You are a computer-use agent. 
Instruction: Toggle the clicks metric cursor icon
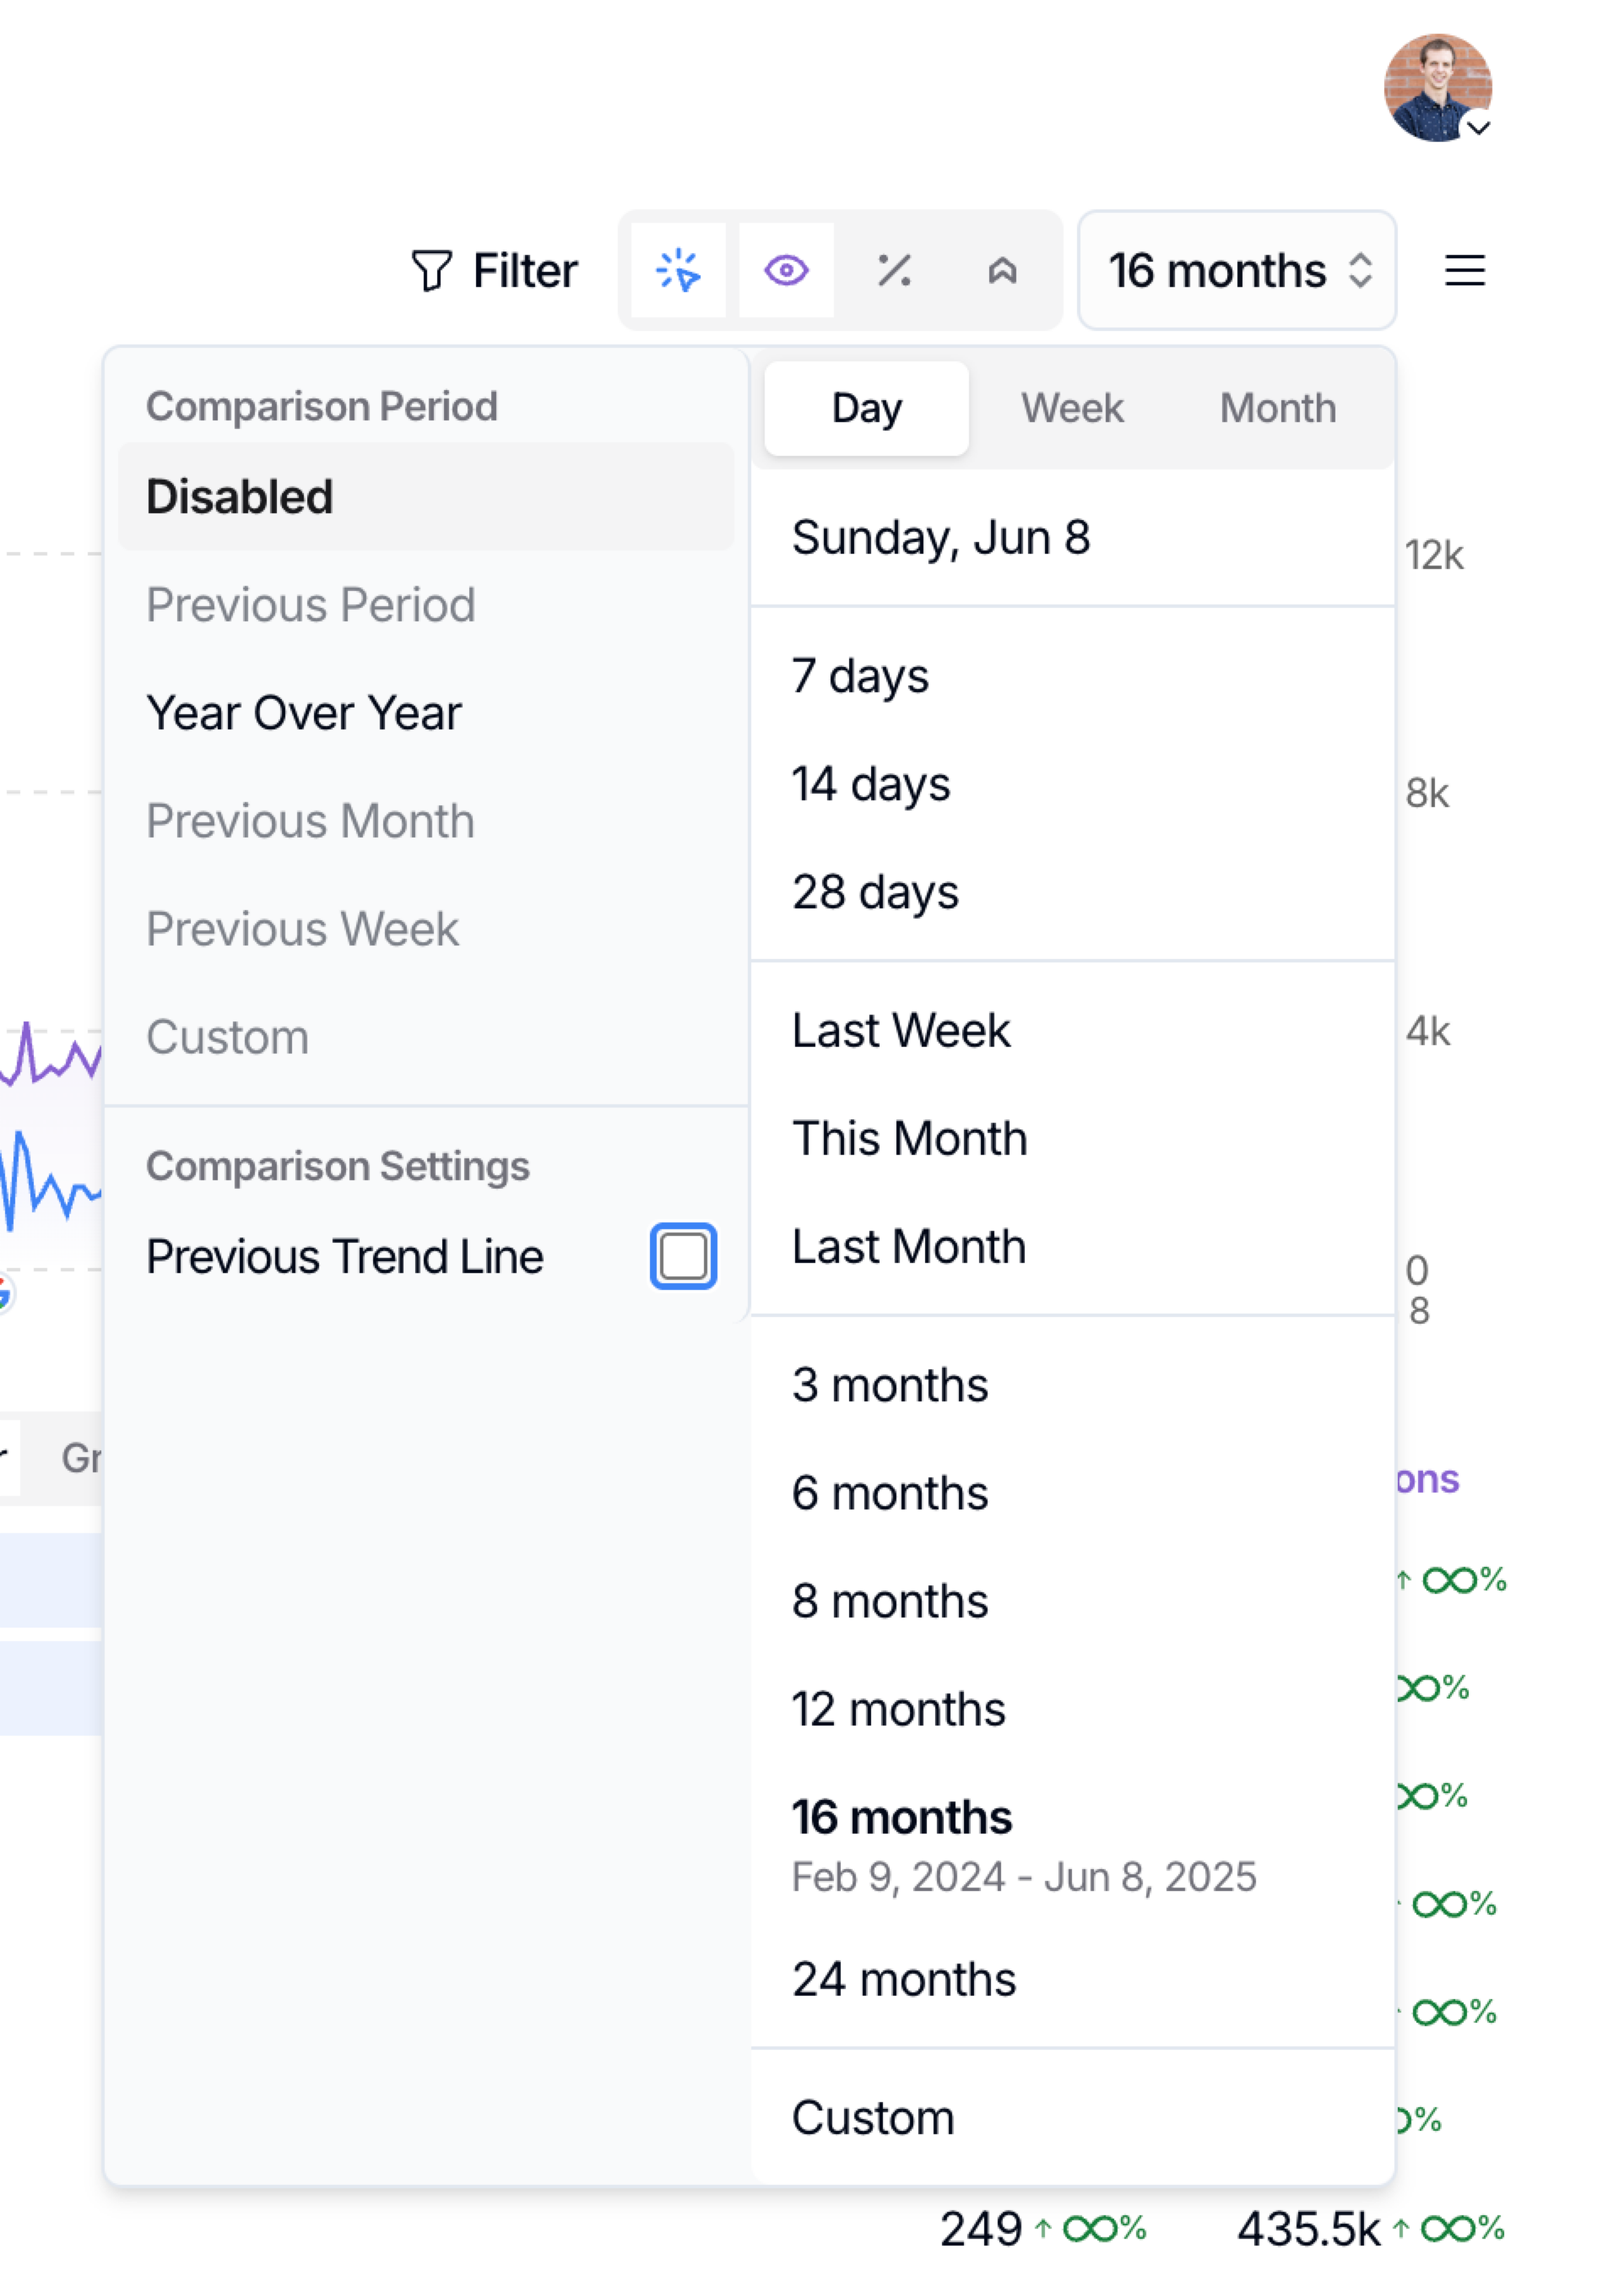[x=678, y=271]
